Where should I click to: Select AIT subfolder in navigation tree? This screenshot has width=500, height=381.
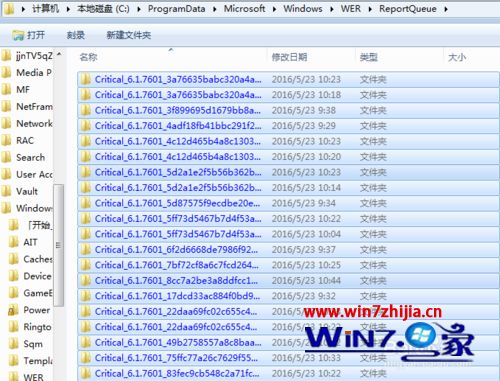coord(23,242)
